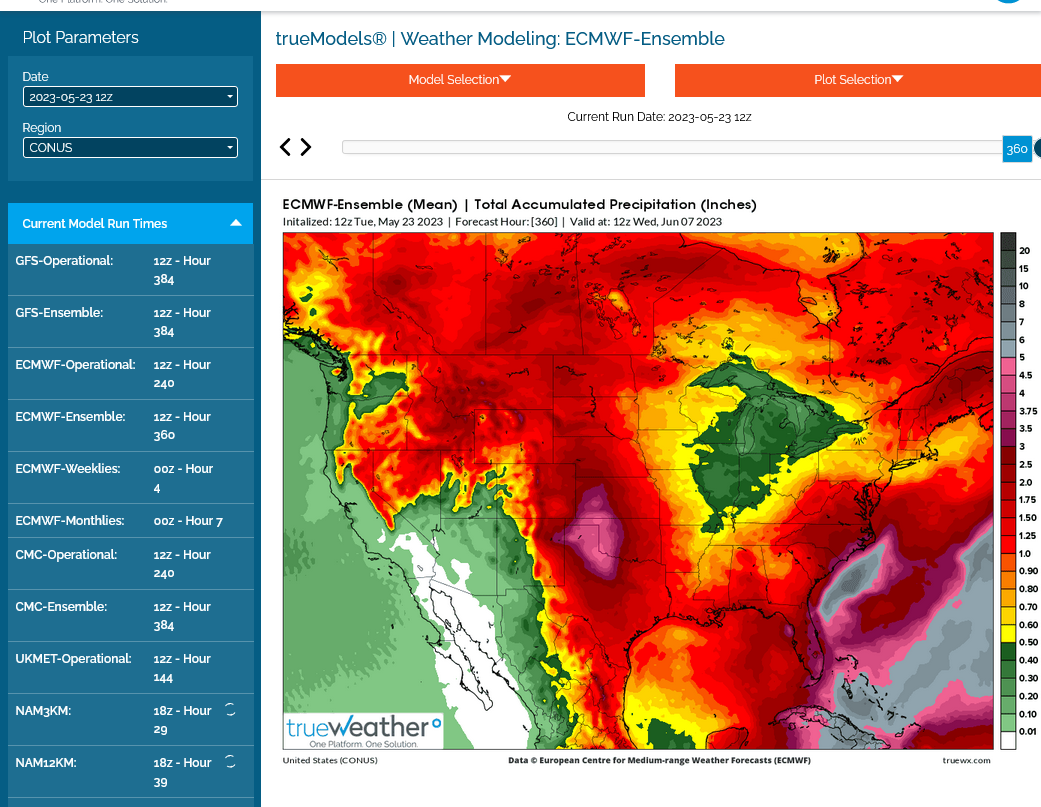Select the CMC-Operational model label

tap(66, 555)
